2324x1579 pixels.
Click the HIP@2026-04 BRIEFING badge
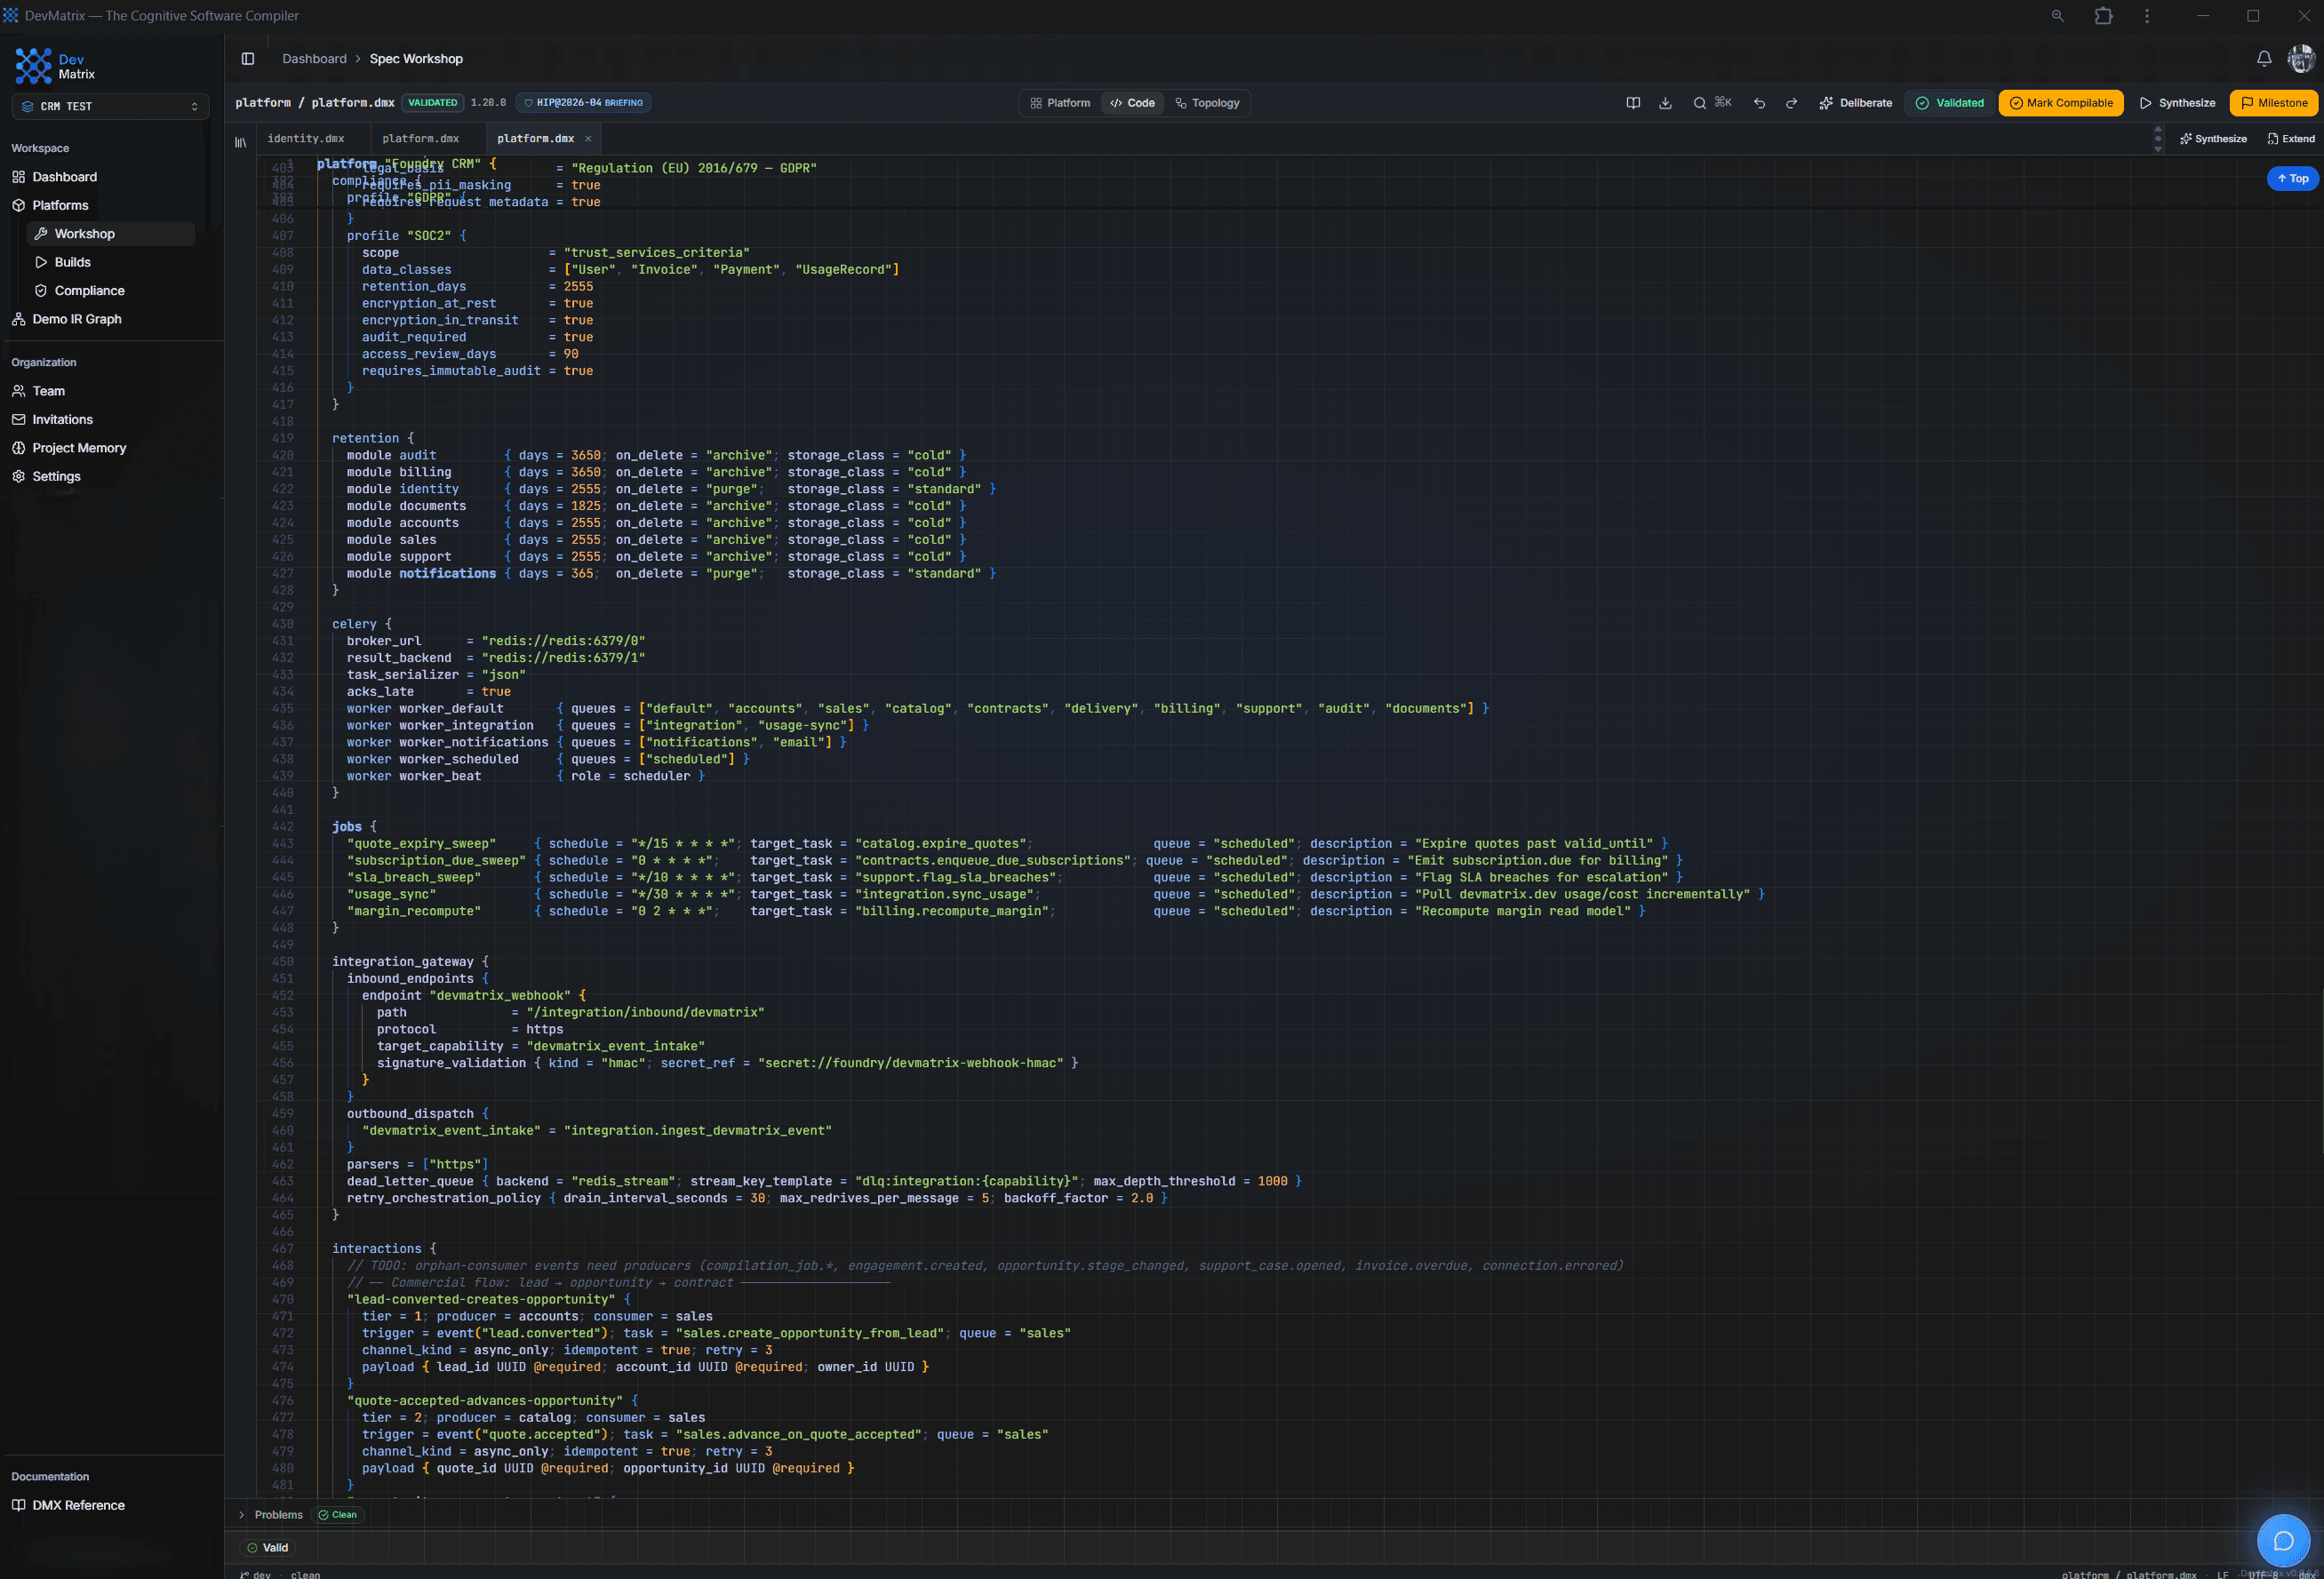pos(584,103)
